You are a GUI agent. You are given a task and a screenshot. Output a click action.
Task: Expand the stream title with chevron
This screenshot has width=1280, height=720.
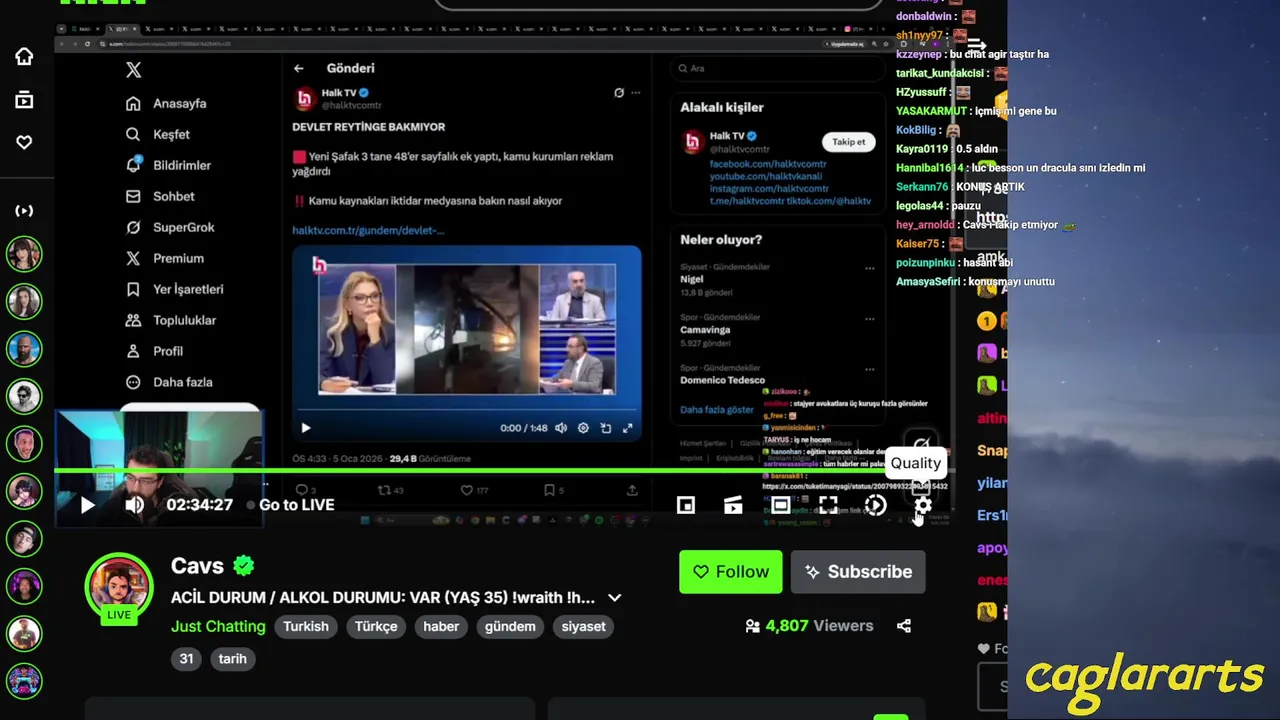(x=614, y=598)
